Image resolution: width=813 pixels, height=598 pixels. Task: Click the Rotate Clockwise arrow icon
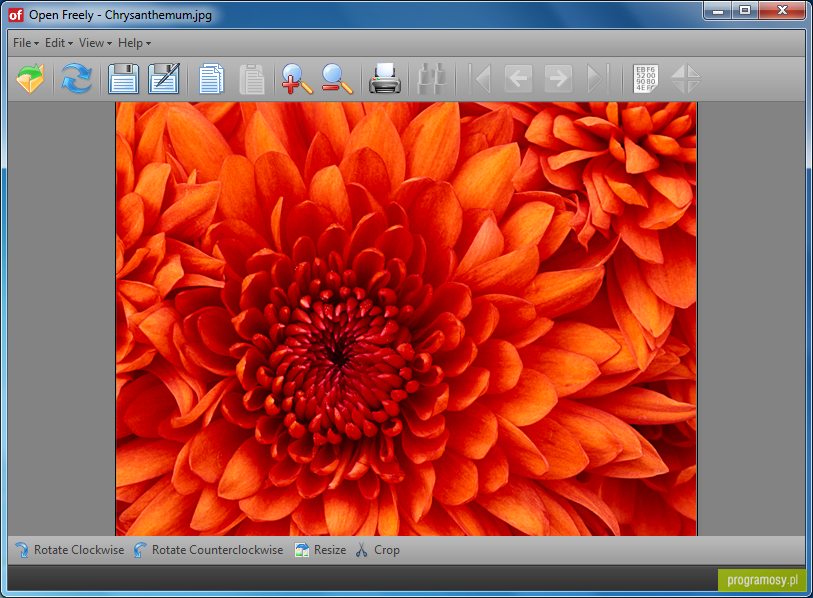point(22,550)
